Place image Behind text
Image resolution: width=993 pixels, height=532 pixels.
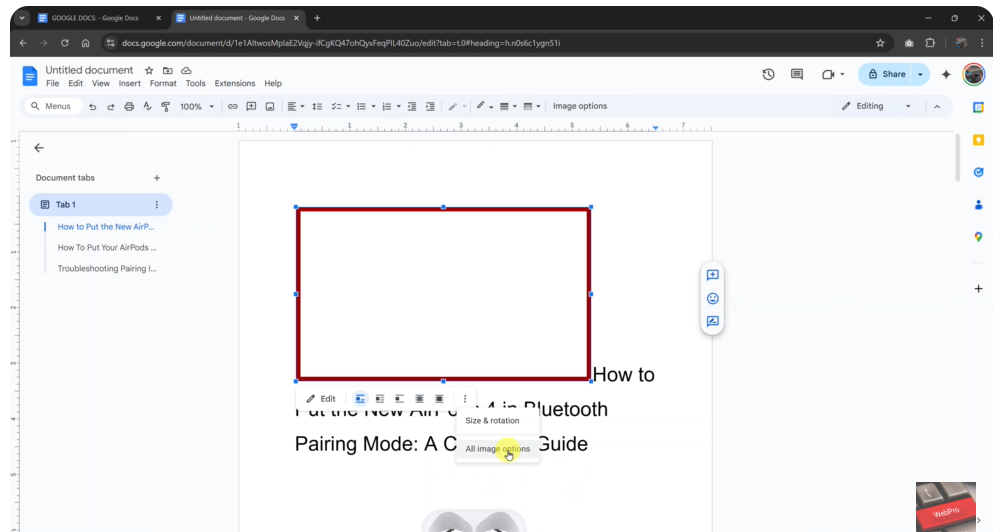[x=419, y=399]
